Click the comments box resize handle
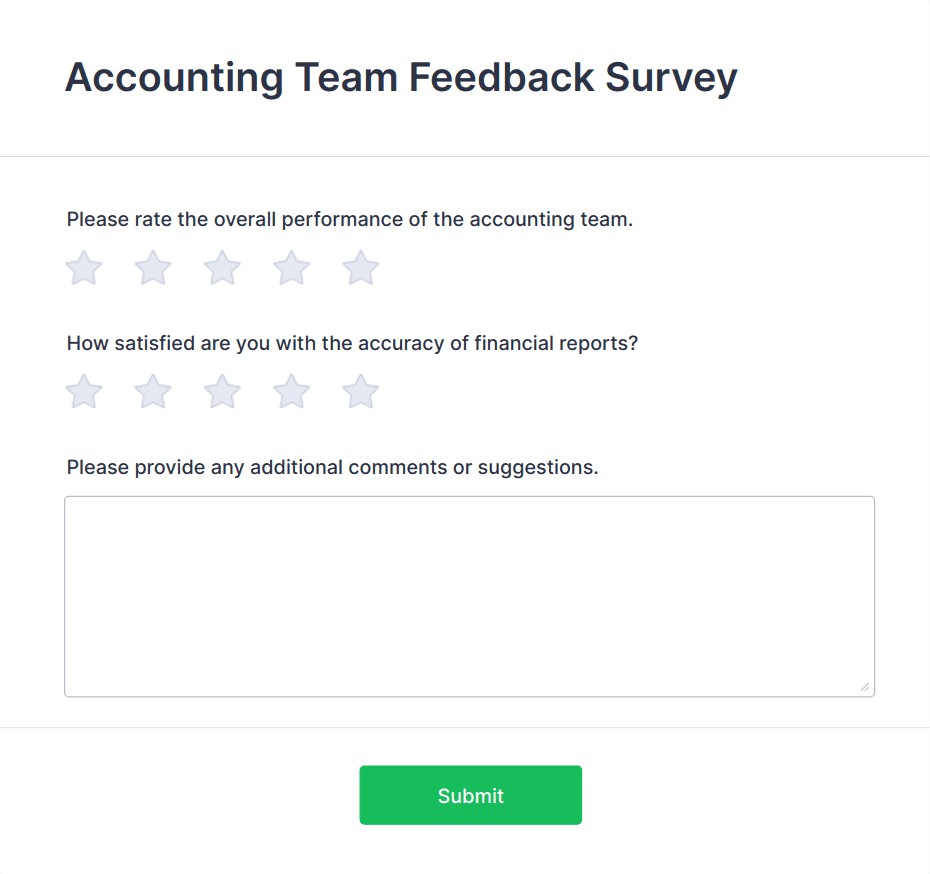The height and width of the screenshot is (874, 930). (x=864, y=686)
